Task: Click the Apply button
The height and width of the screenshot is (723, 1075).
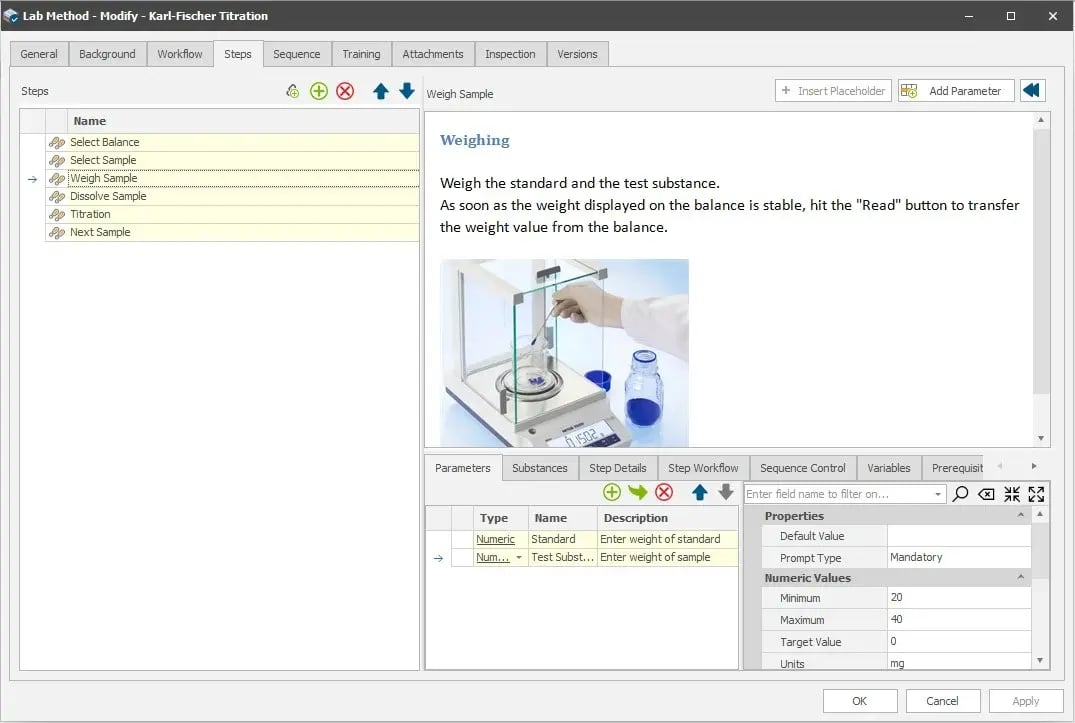Action: pos(1026,701)
